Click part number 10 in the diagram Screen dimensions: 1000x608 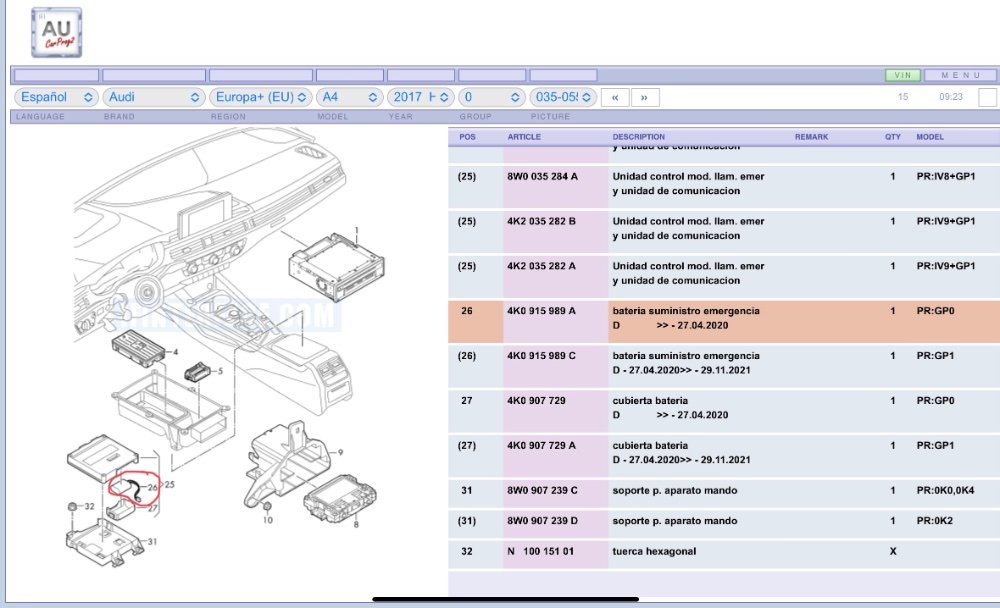[x=268, y=520]
